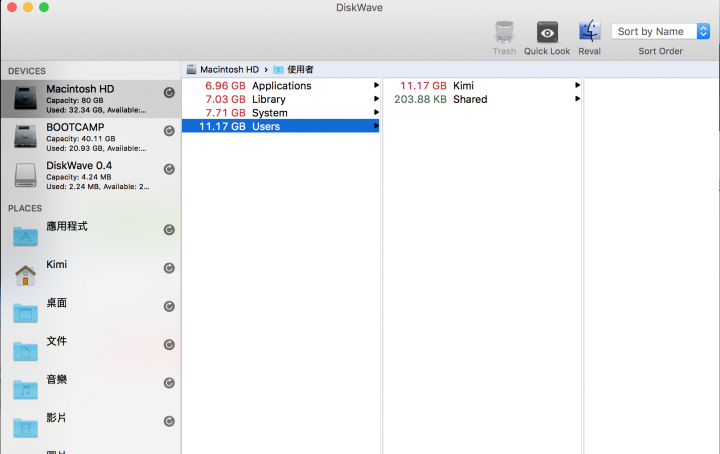Viewport: 720px width, 454px height.
Task: Close the DiskWave window
Action: coord(12,7)
